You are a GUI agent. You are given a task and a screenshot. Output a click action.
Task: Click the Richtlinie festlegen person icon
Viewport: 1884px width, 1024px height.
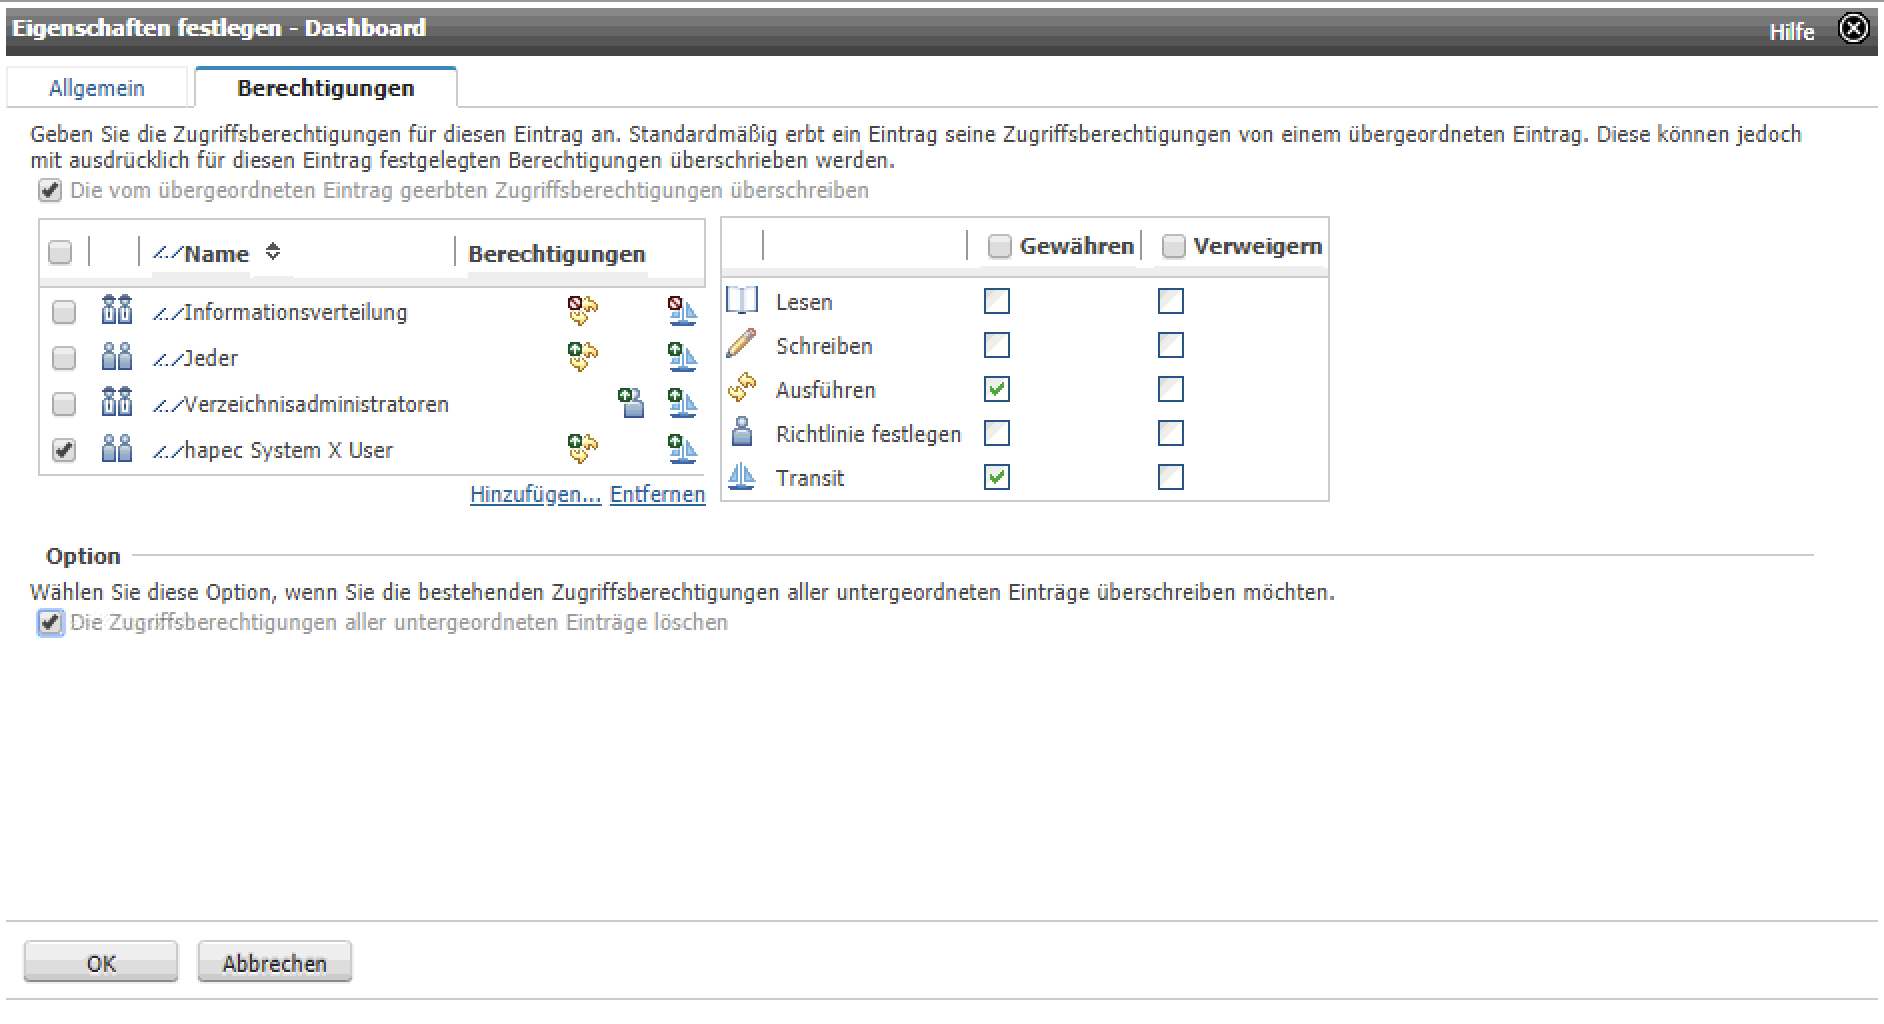coord(742,432)
